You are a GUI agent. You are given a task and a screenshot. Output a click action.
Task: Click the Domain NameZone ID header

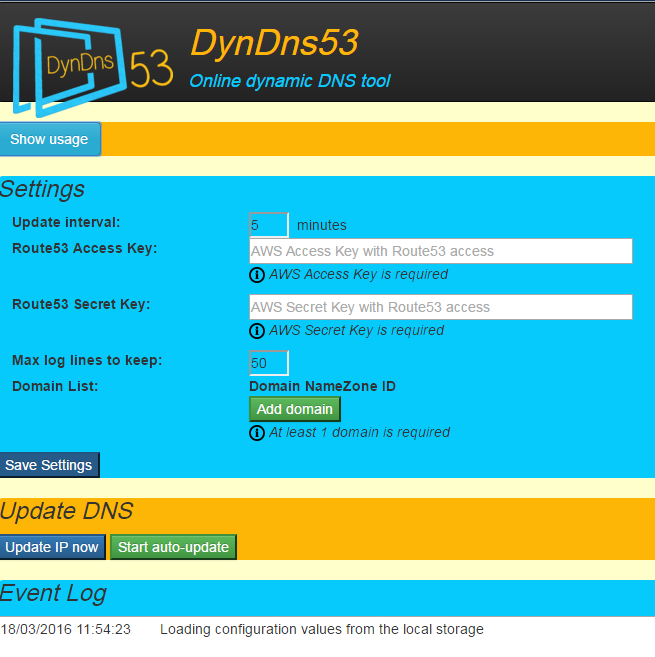pos(322,386)
